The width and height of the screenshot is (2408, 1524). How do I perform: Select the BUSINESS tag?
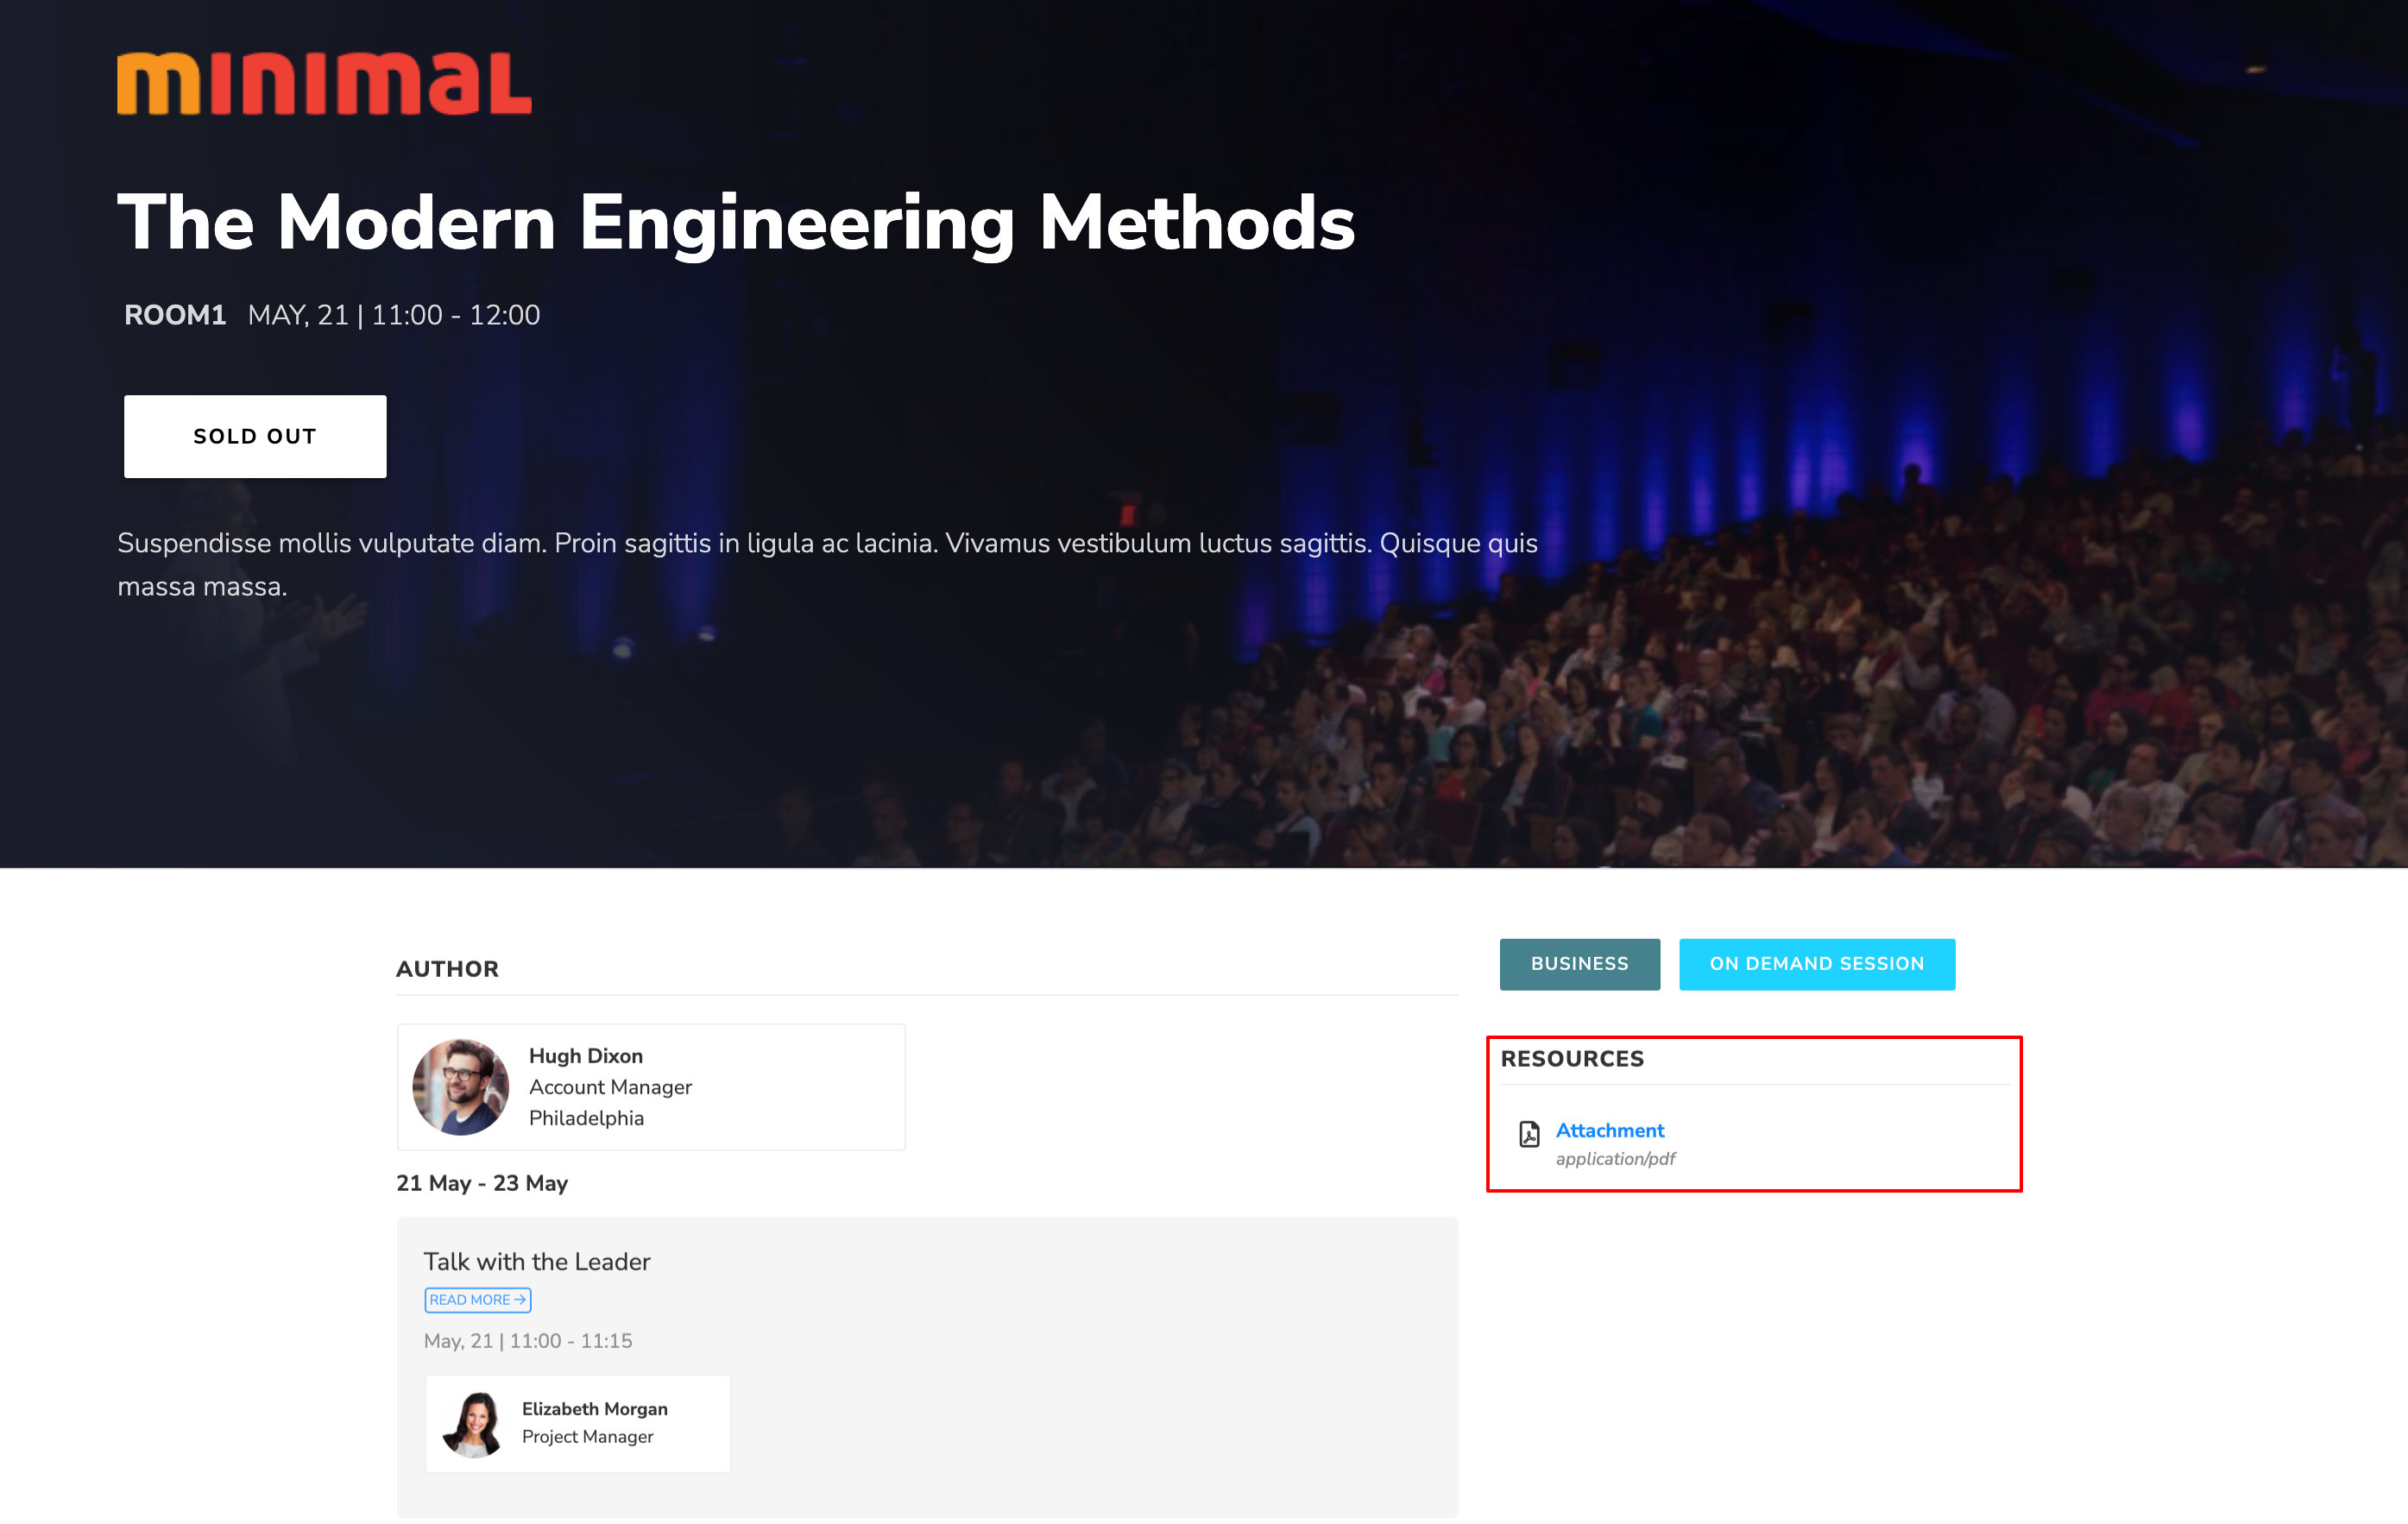[x=1580, y=964]
